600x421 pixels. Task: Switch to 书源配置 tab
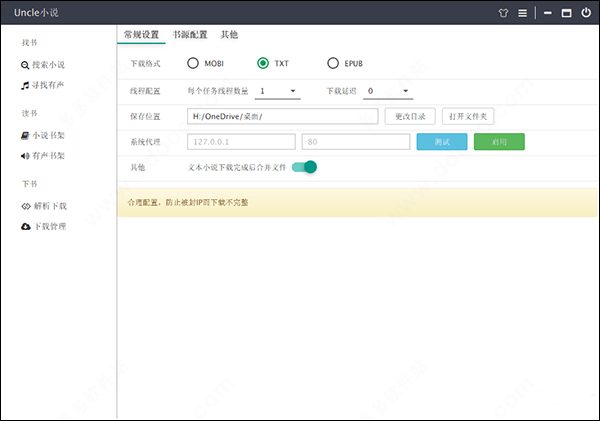pyautogui.click(x=190, y=34)
